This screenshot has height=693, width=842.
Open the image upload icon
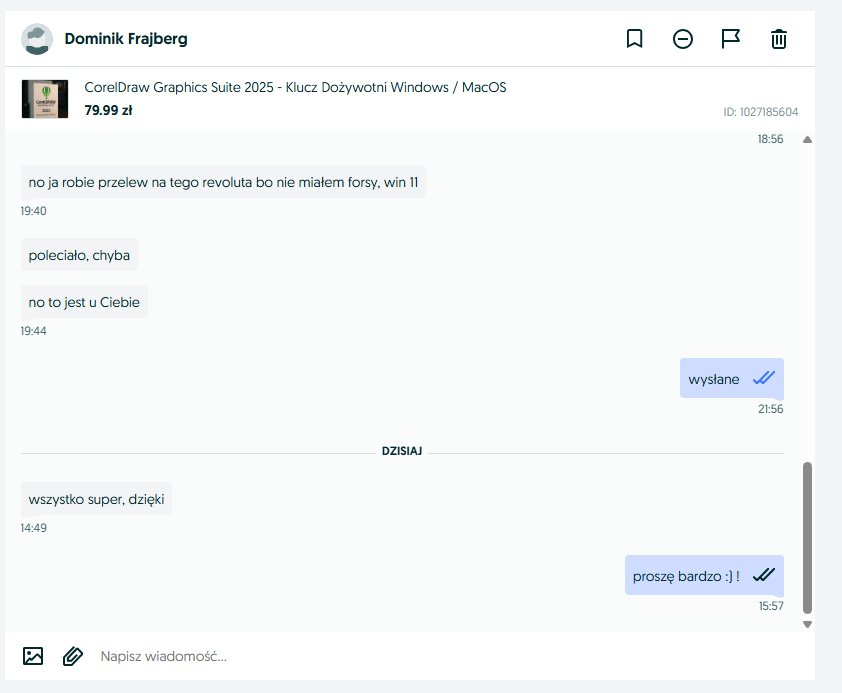tap(33, 656)
